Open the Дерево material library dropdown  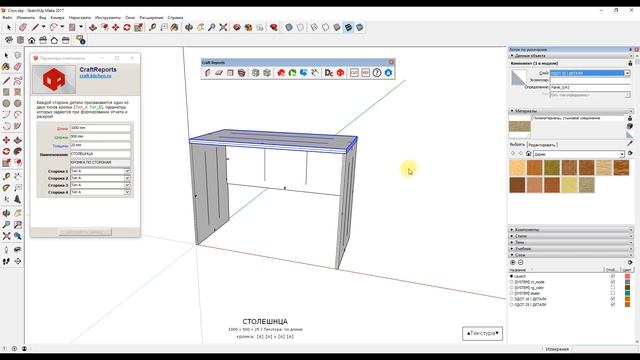(x=622, y=154)
